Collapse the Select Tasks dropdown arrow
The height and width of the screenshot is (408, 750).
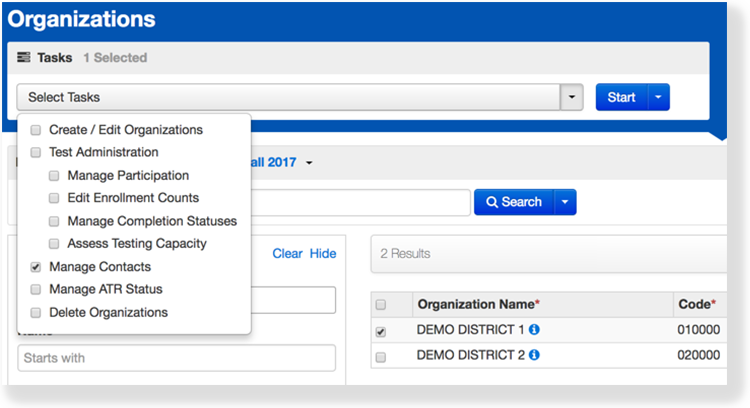coord(570,97)
